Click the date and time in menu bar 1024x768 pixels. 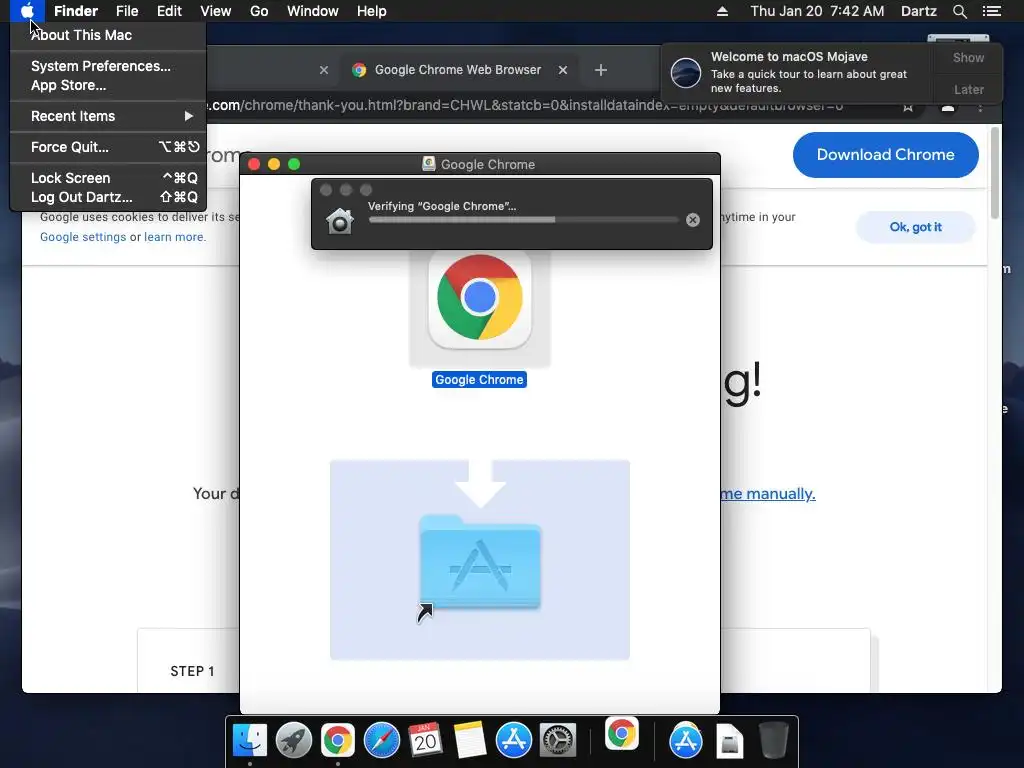pyautogui.click(x=817, y=11)
